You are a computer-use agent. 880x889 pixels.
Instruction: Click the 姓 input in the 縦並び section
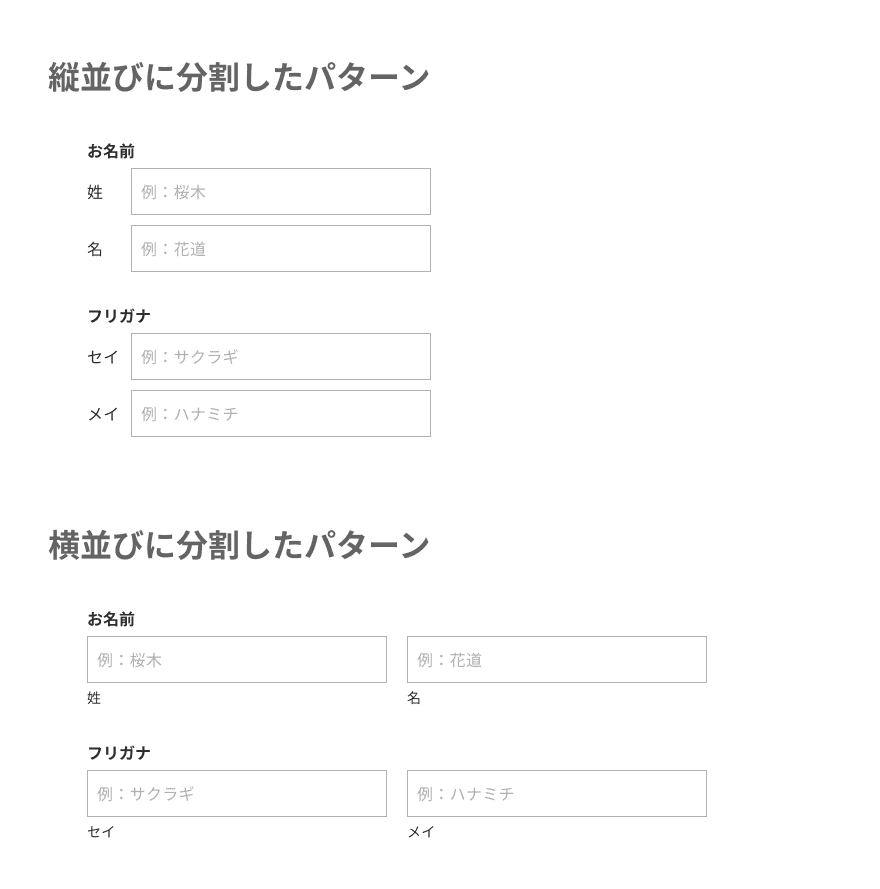click(281, 192)
